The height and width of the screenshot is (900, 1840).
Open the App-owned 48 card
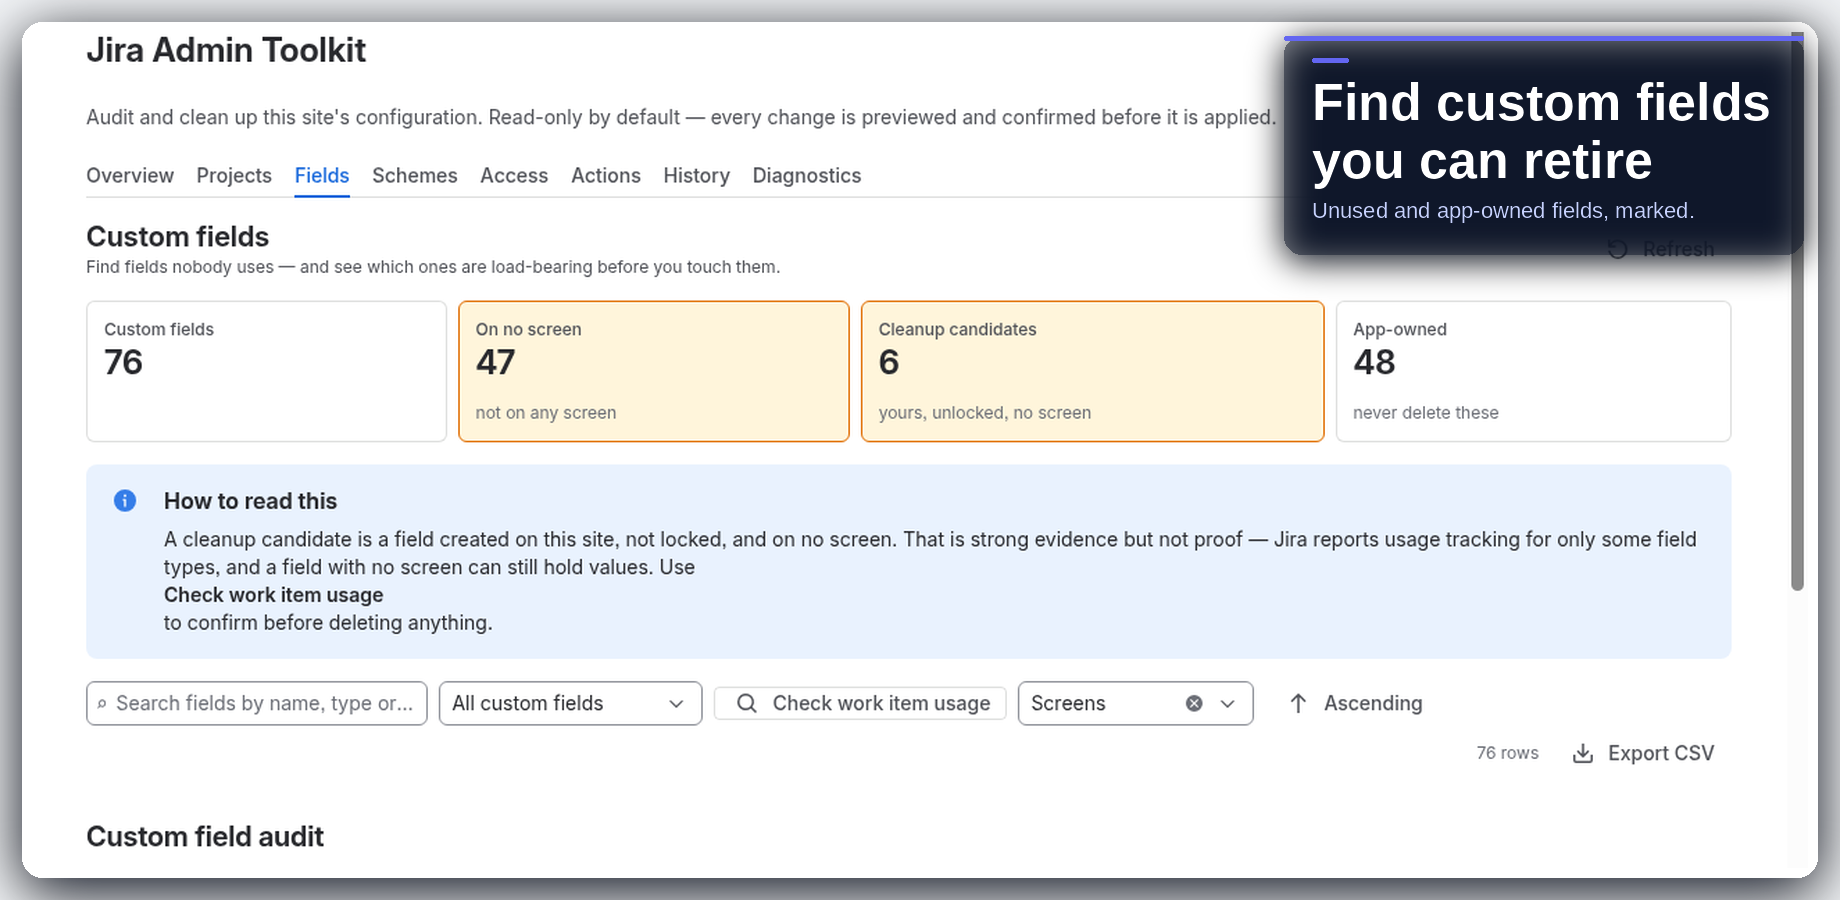1533,371
